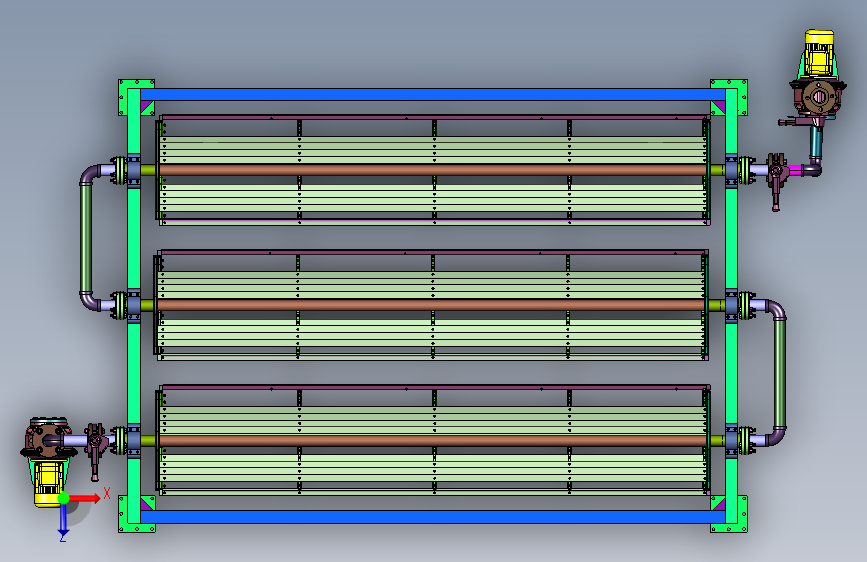
Task: Select the bottom roller's orange central shaft
Action: pyautogui.click(x=433, y=440)
